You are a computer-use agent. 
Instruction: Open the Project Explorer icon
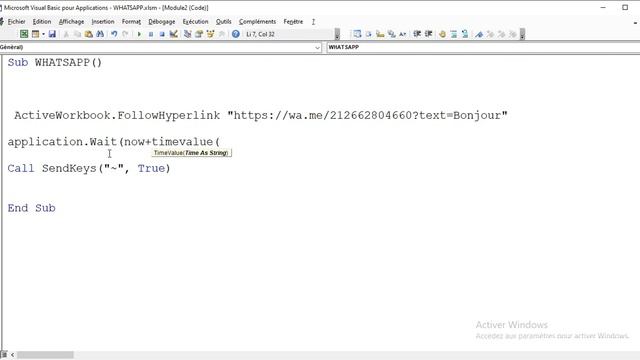click(187, 34)
